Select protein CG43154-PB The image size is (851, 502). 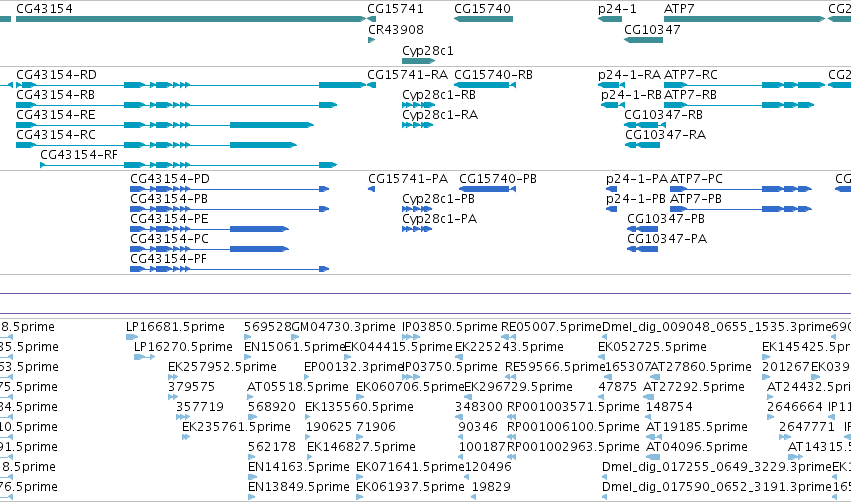pos(230,209)
